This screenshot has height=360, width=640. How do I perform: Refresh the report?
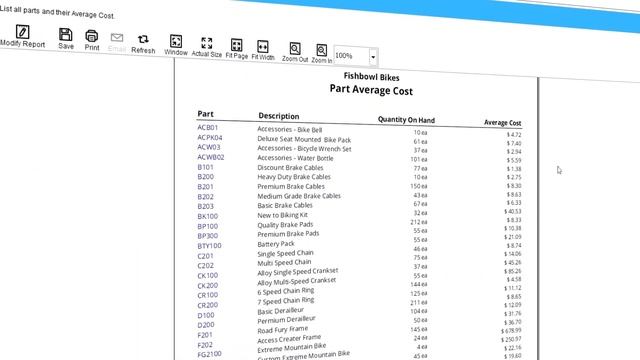pos(143,44)
